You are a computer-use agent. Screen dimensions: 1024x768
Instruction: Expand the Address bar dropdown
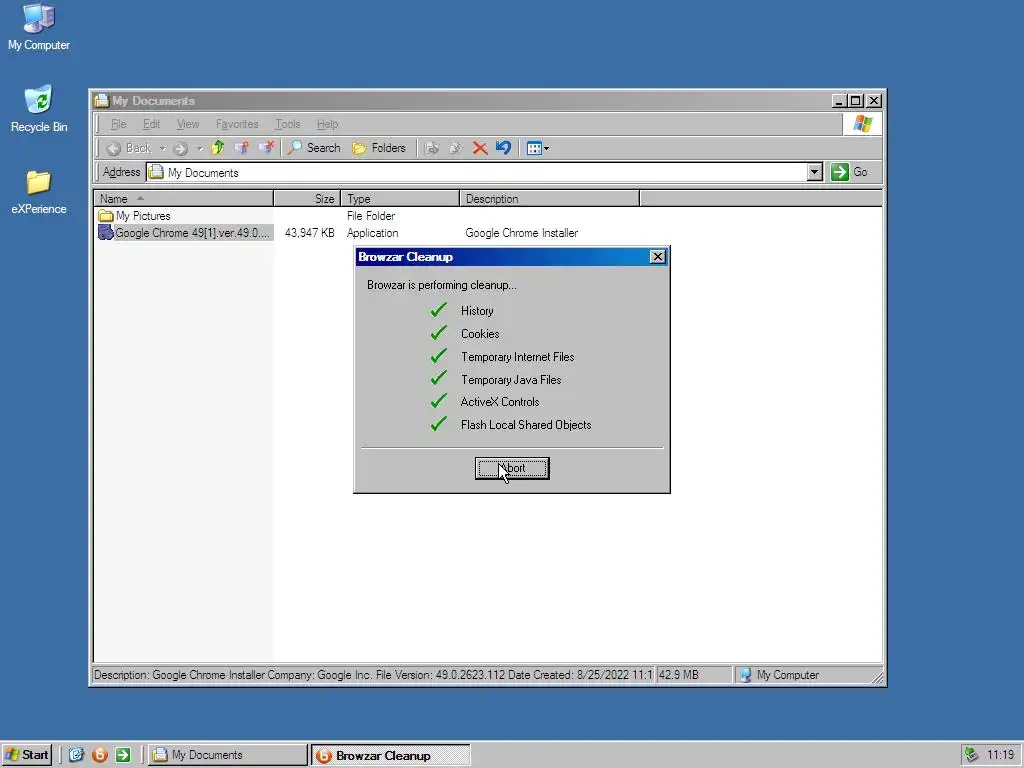pos(814,172)
